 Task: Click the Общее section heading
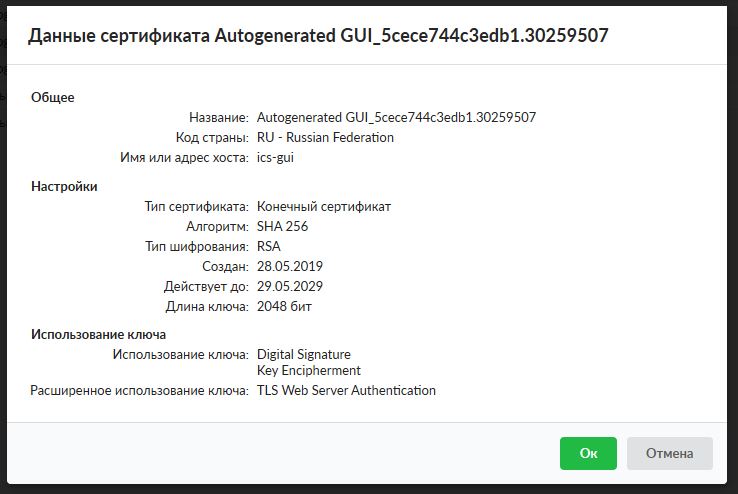(x=53, y=97)
